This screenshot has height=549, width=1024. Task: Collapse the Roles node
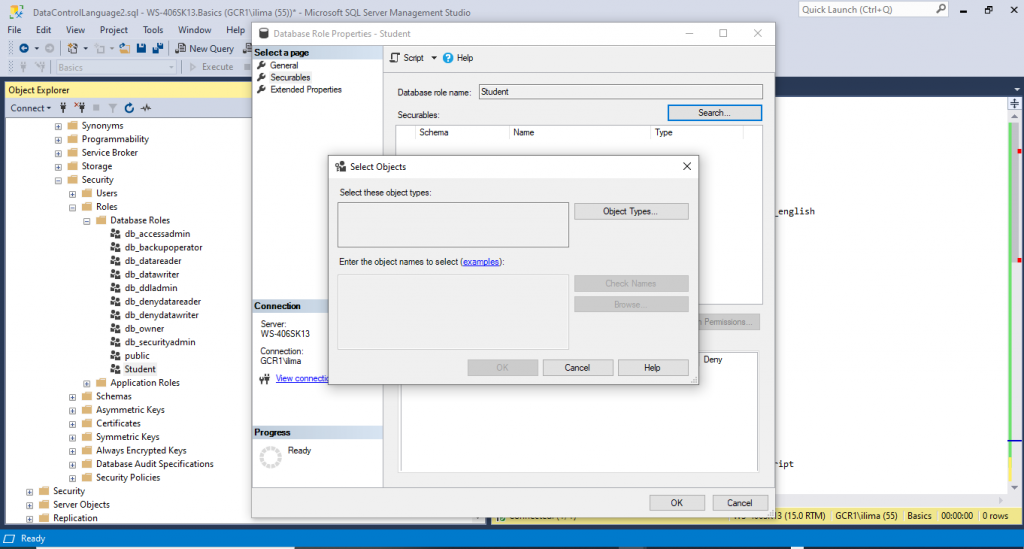pyautogui.click(x=72, y=207)
